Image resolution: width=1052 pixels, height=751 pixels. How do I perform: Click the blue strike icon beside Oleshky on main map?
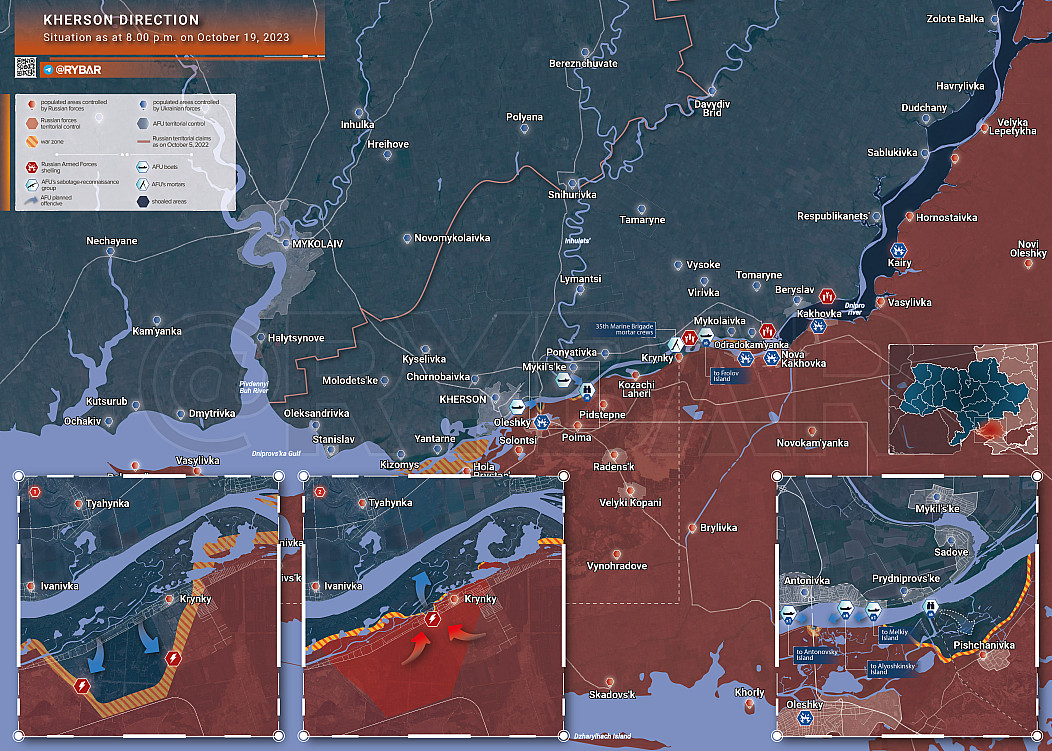tap(541, 422)
